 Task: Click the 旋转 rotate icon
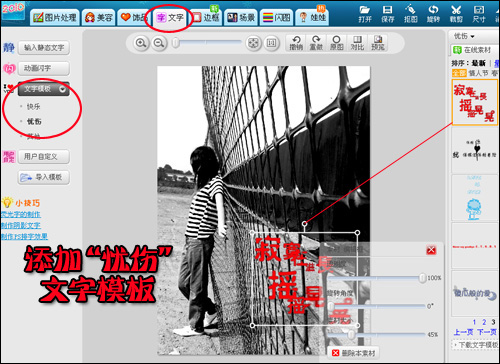tap(433, 14)
